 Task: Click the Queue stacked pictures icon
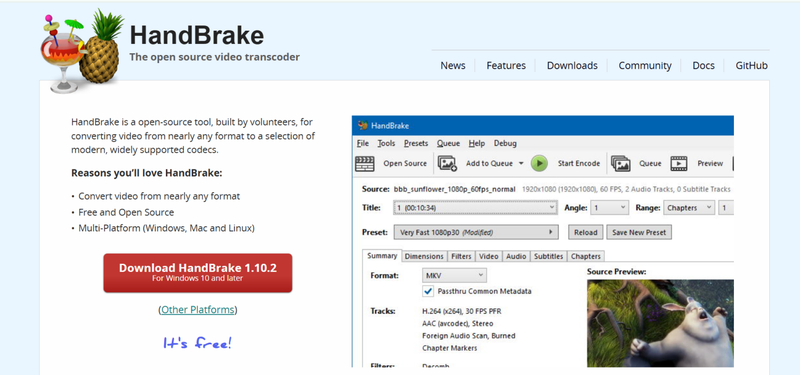pyautogui.click(x=620, y=164)
